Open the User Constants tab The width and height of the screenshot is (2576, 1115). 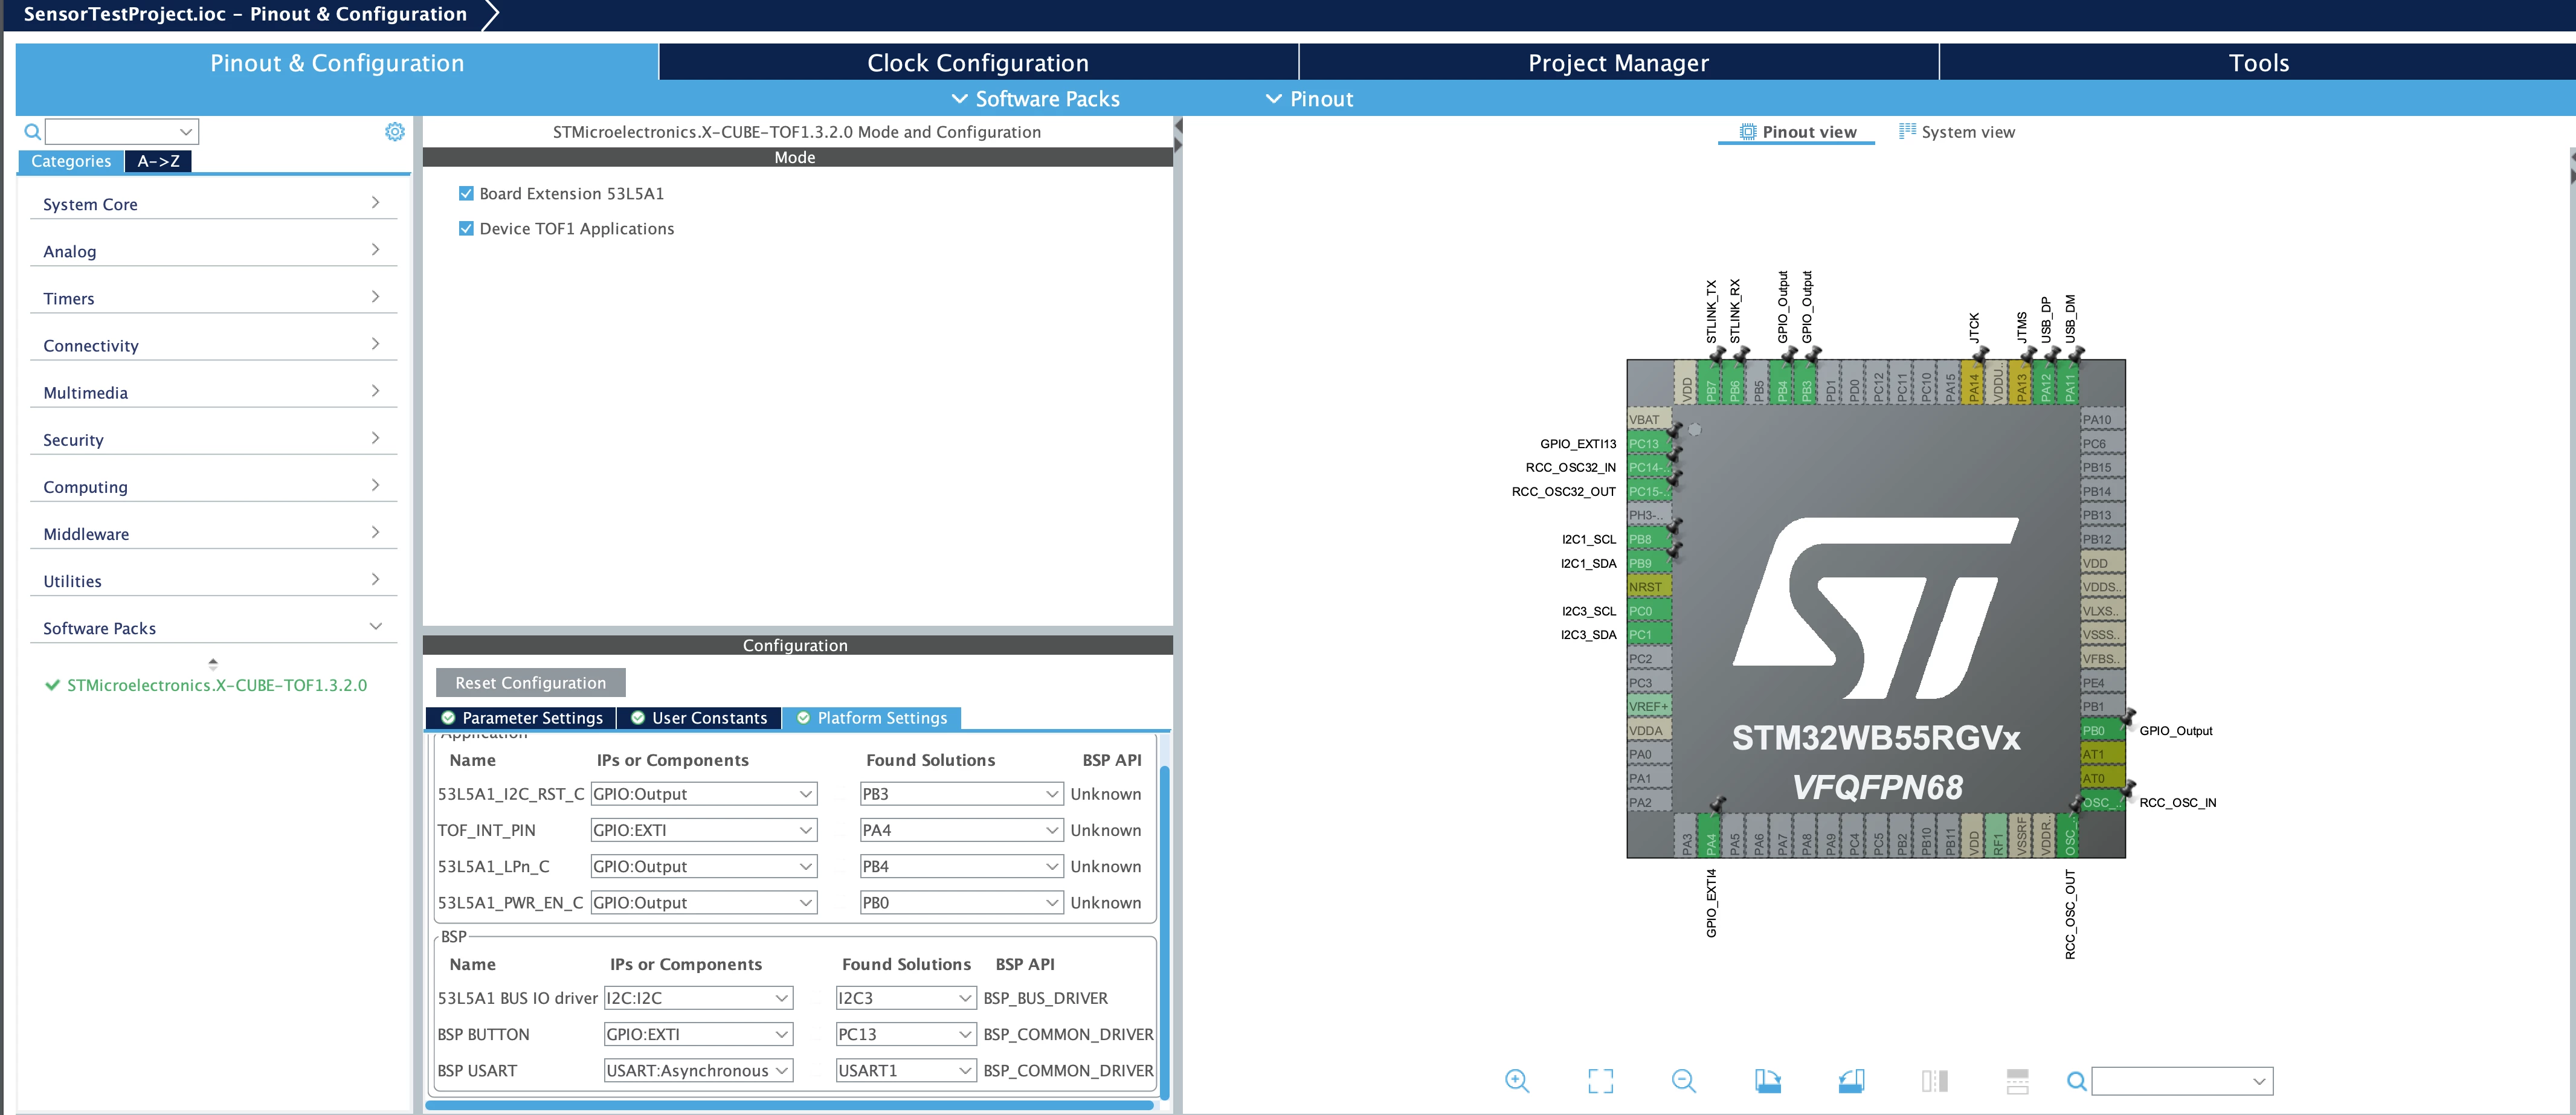[699, 717]
